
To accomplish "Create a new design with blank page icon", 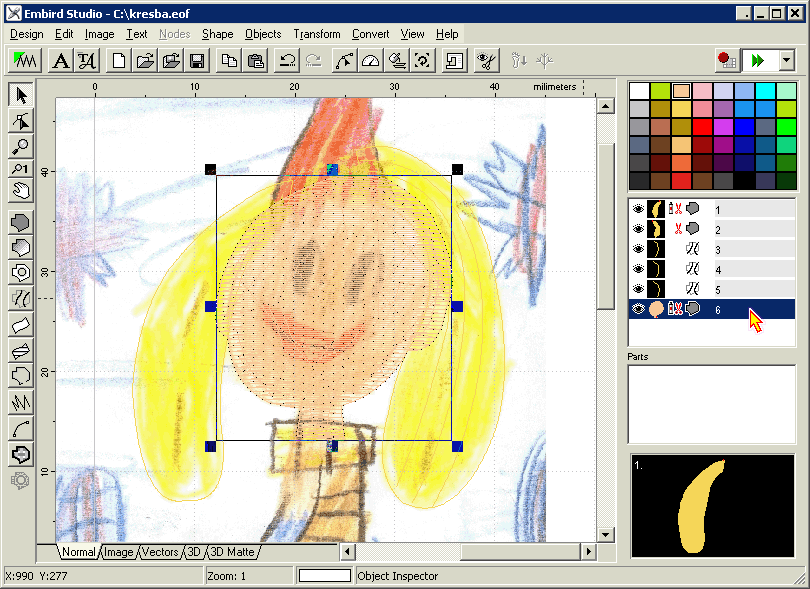I will pos(119,60).
